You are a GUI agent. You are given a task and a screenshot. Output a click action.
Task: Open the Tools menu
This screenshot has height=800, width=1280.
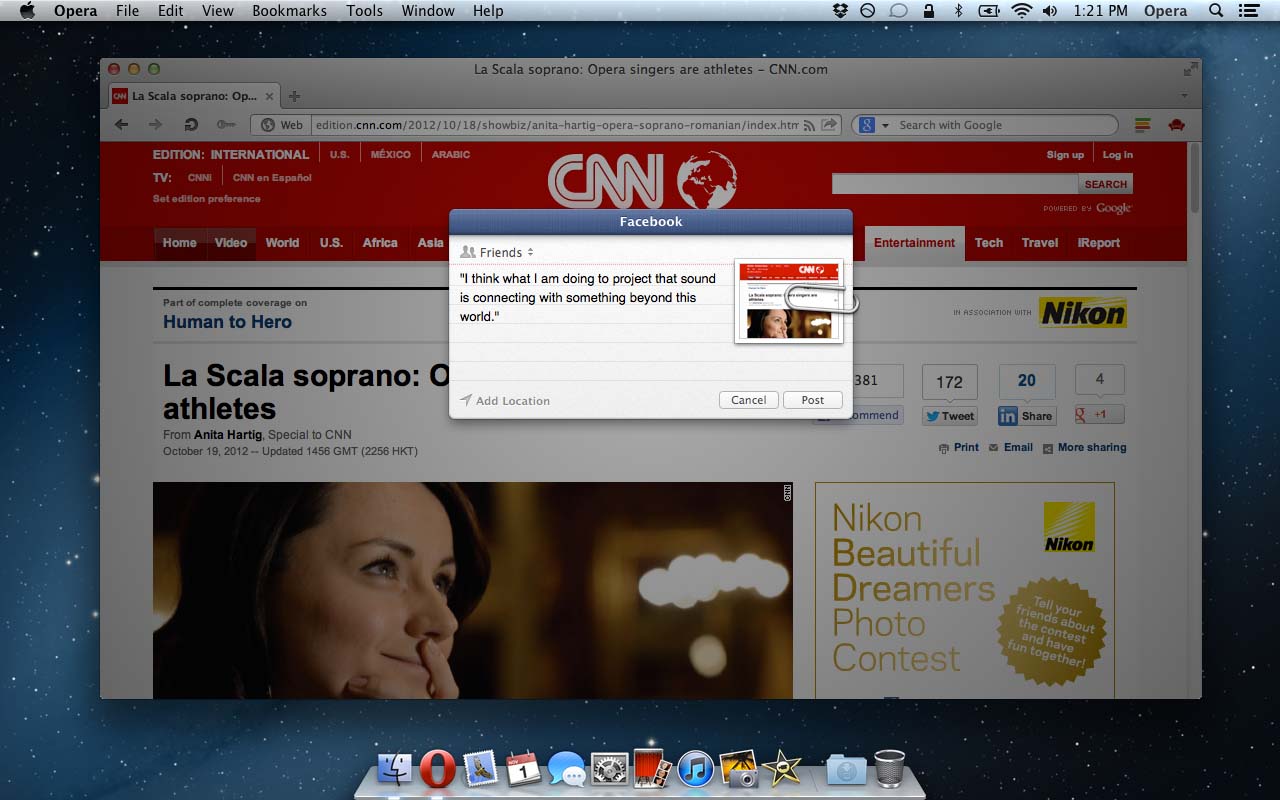pyautogui.click(x=364, y=11)
